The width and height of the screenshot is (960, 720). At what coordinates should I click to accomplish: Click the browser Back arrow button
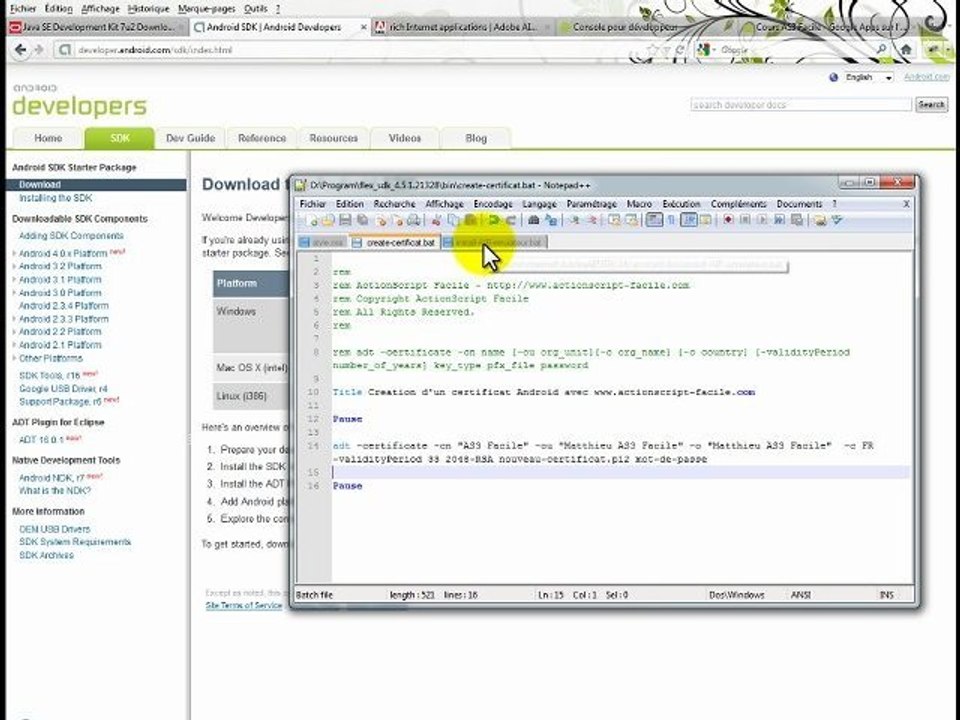(20, 50)
